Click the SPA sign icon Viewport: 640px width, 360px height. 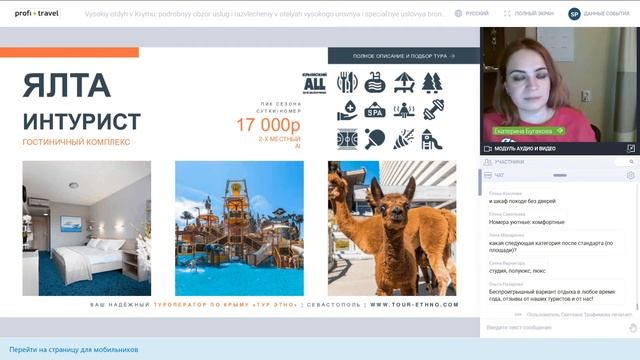[375, 110]
